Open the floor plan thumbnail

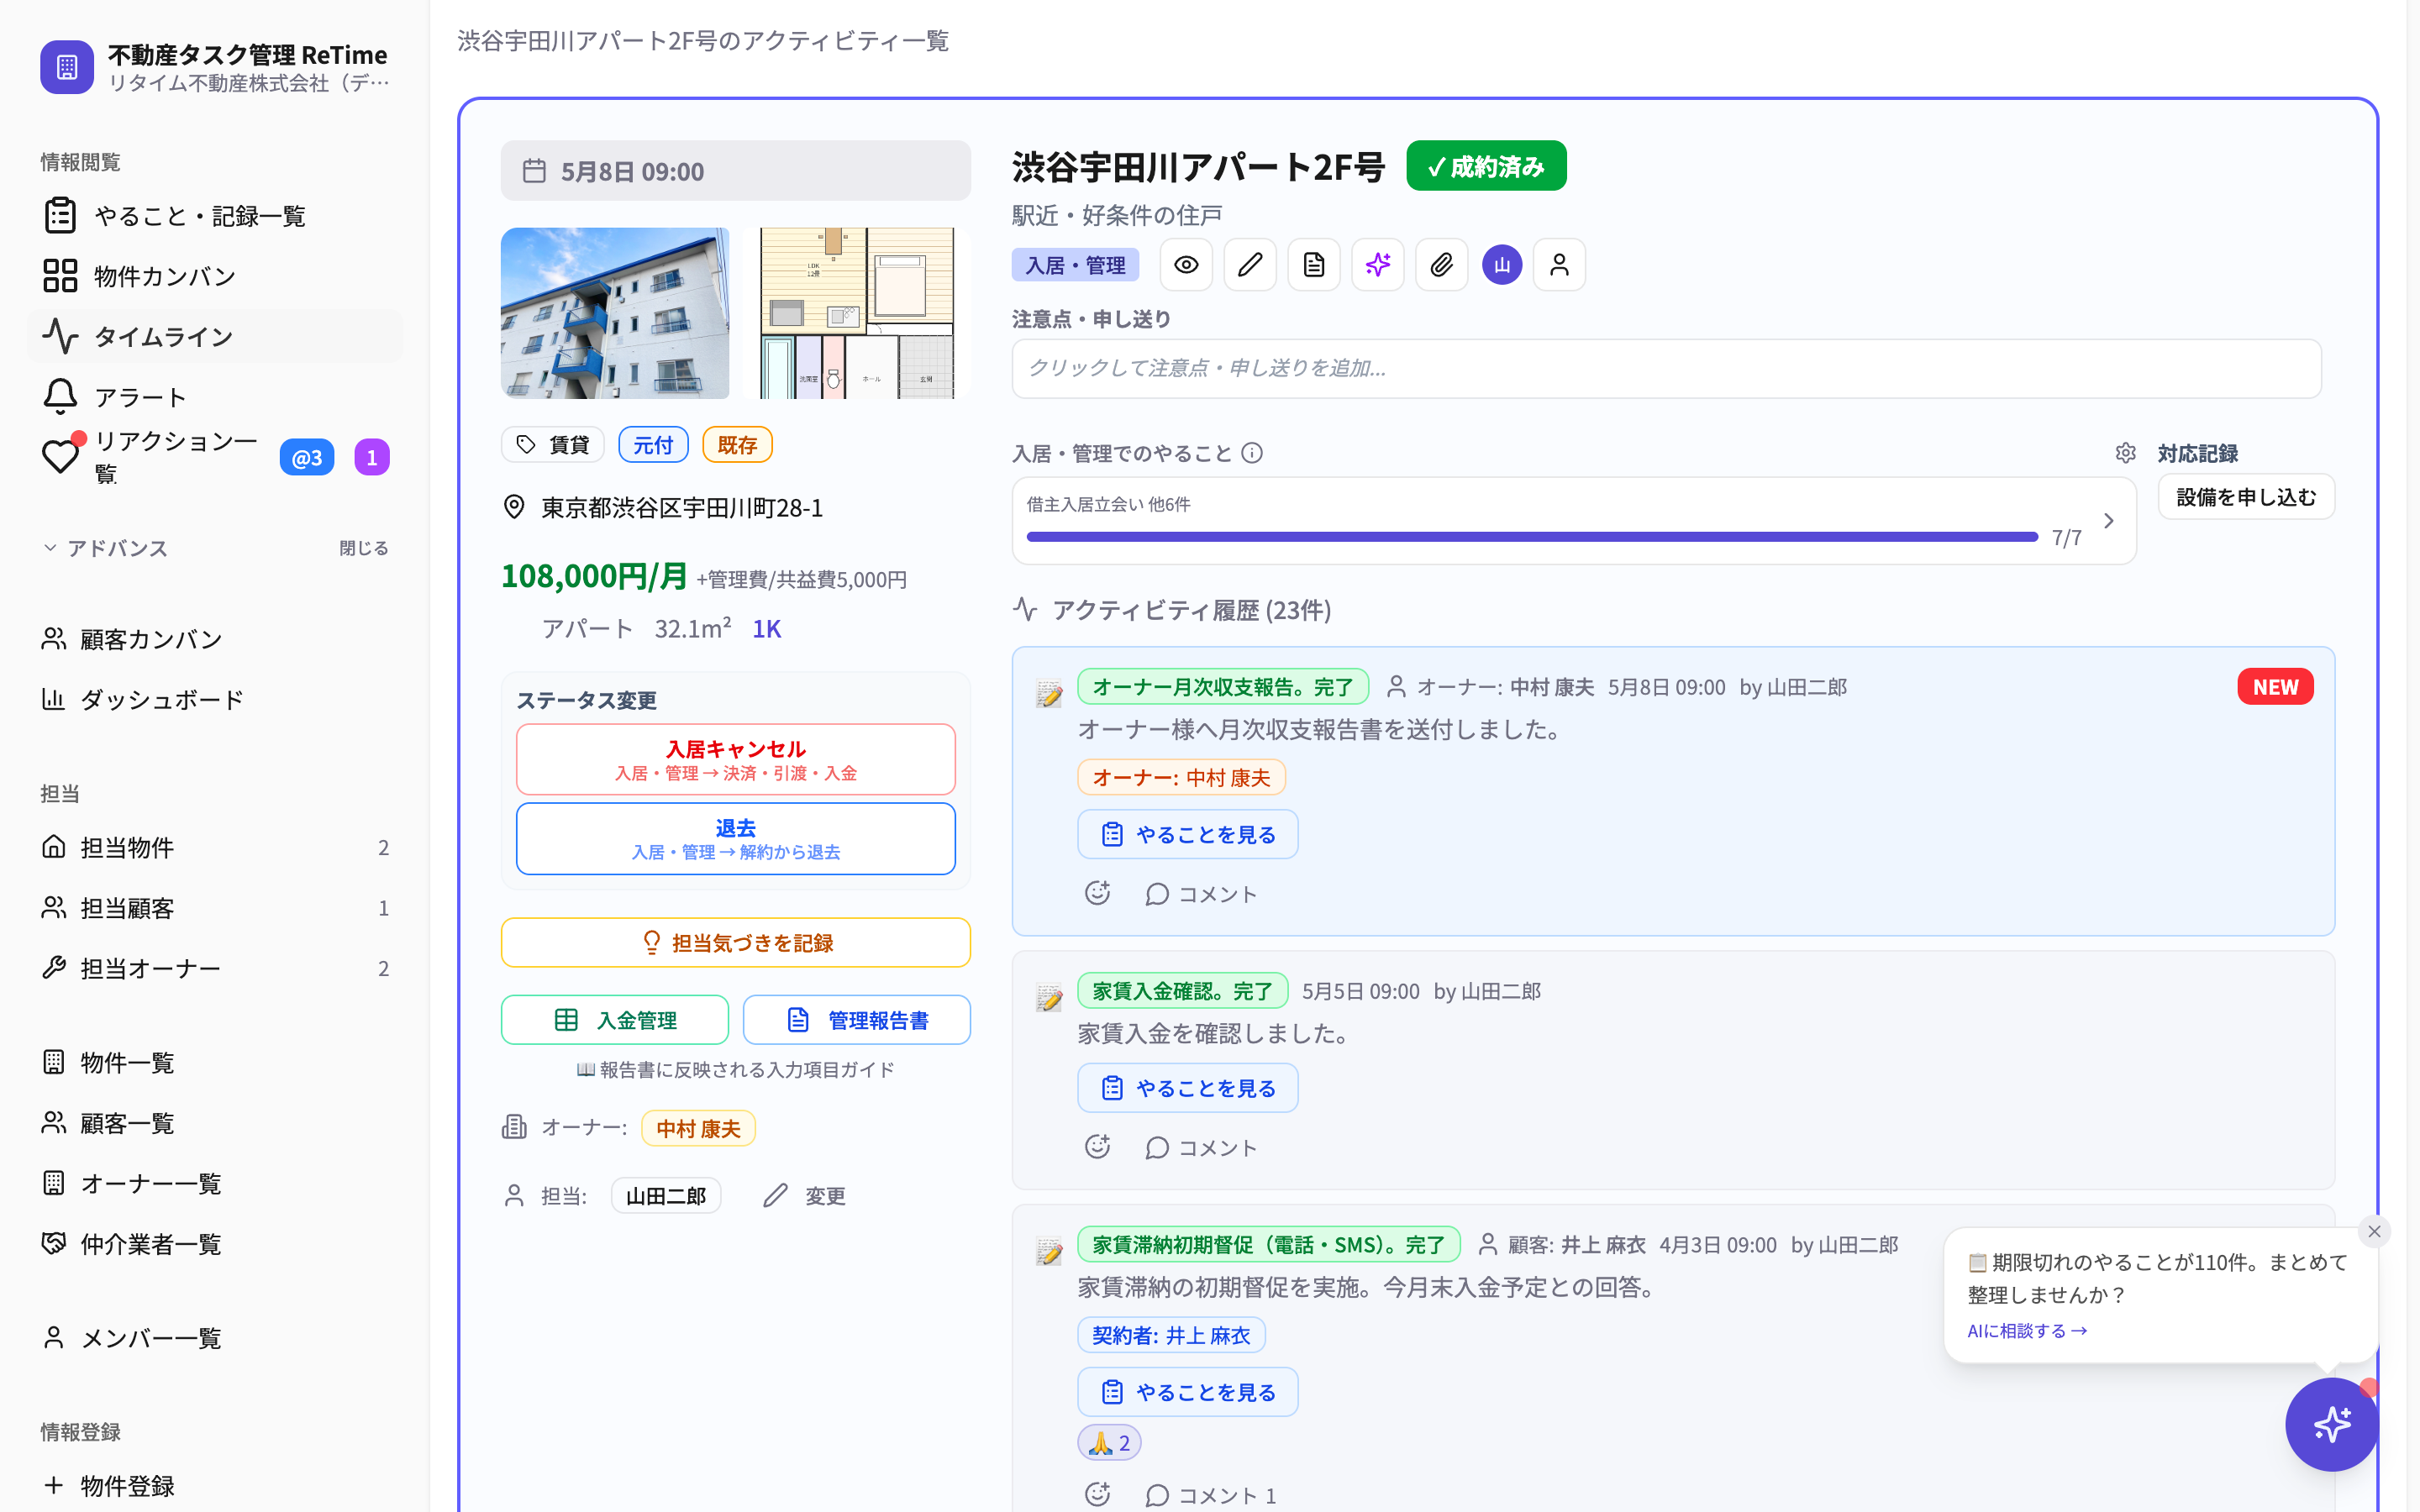tap(857, 313)
